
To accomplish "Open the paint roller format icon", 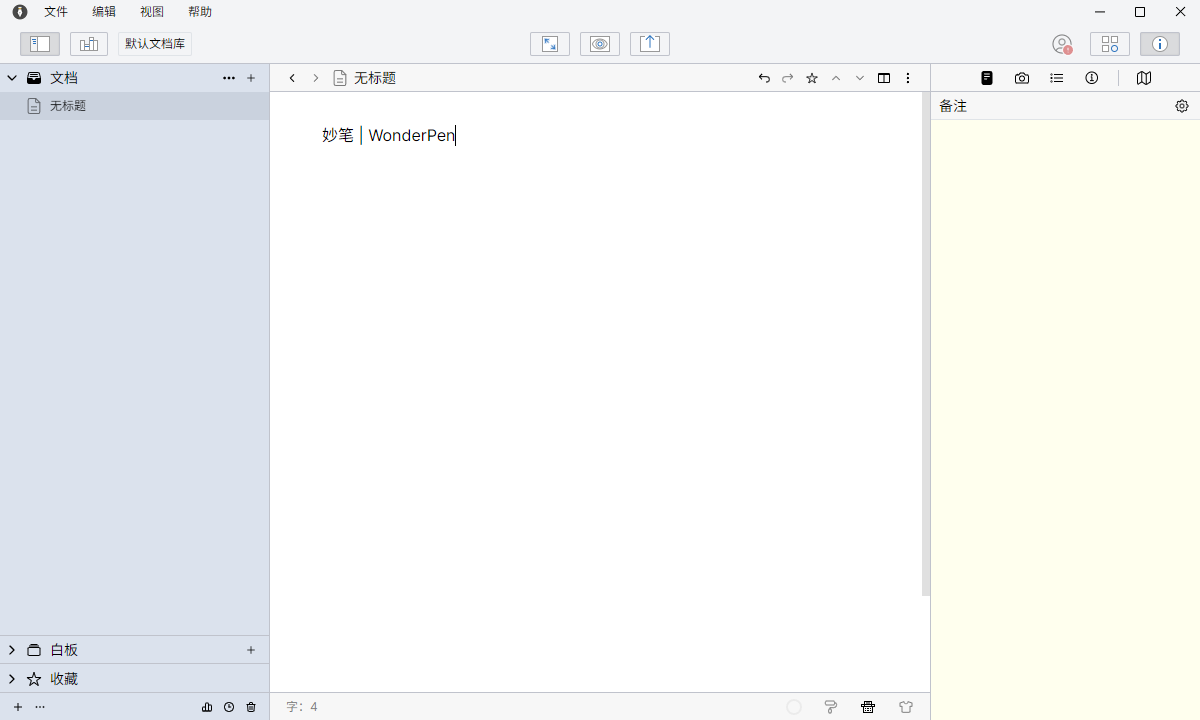I will [x=831, y=707].
